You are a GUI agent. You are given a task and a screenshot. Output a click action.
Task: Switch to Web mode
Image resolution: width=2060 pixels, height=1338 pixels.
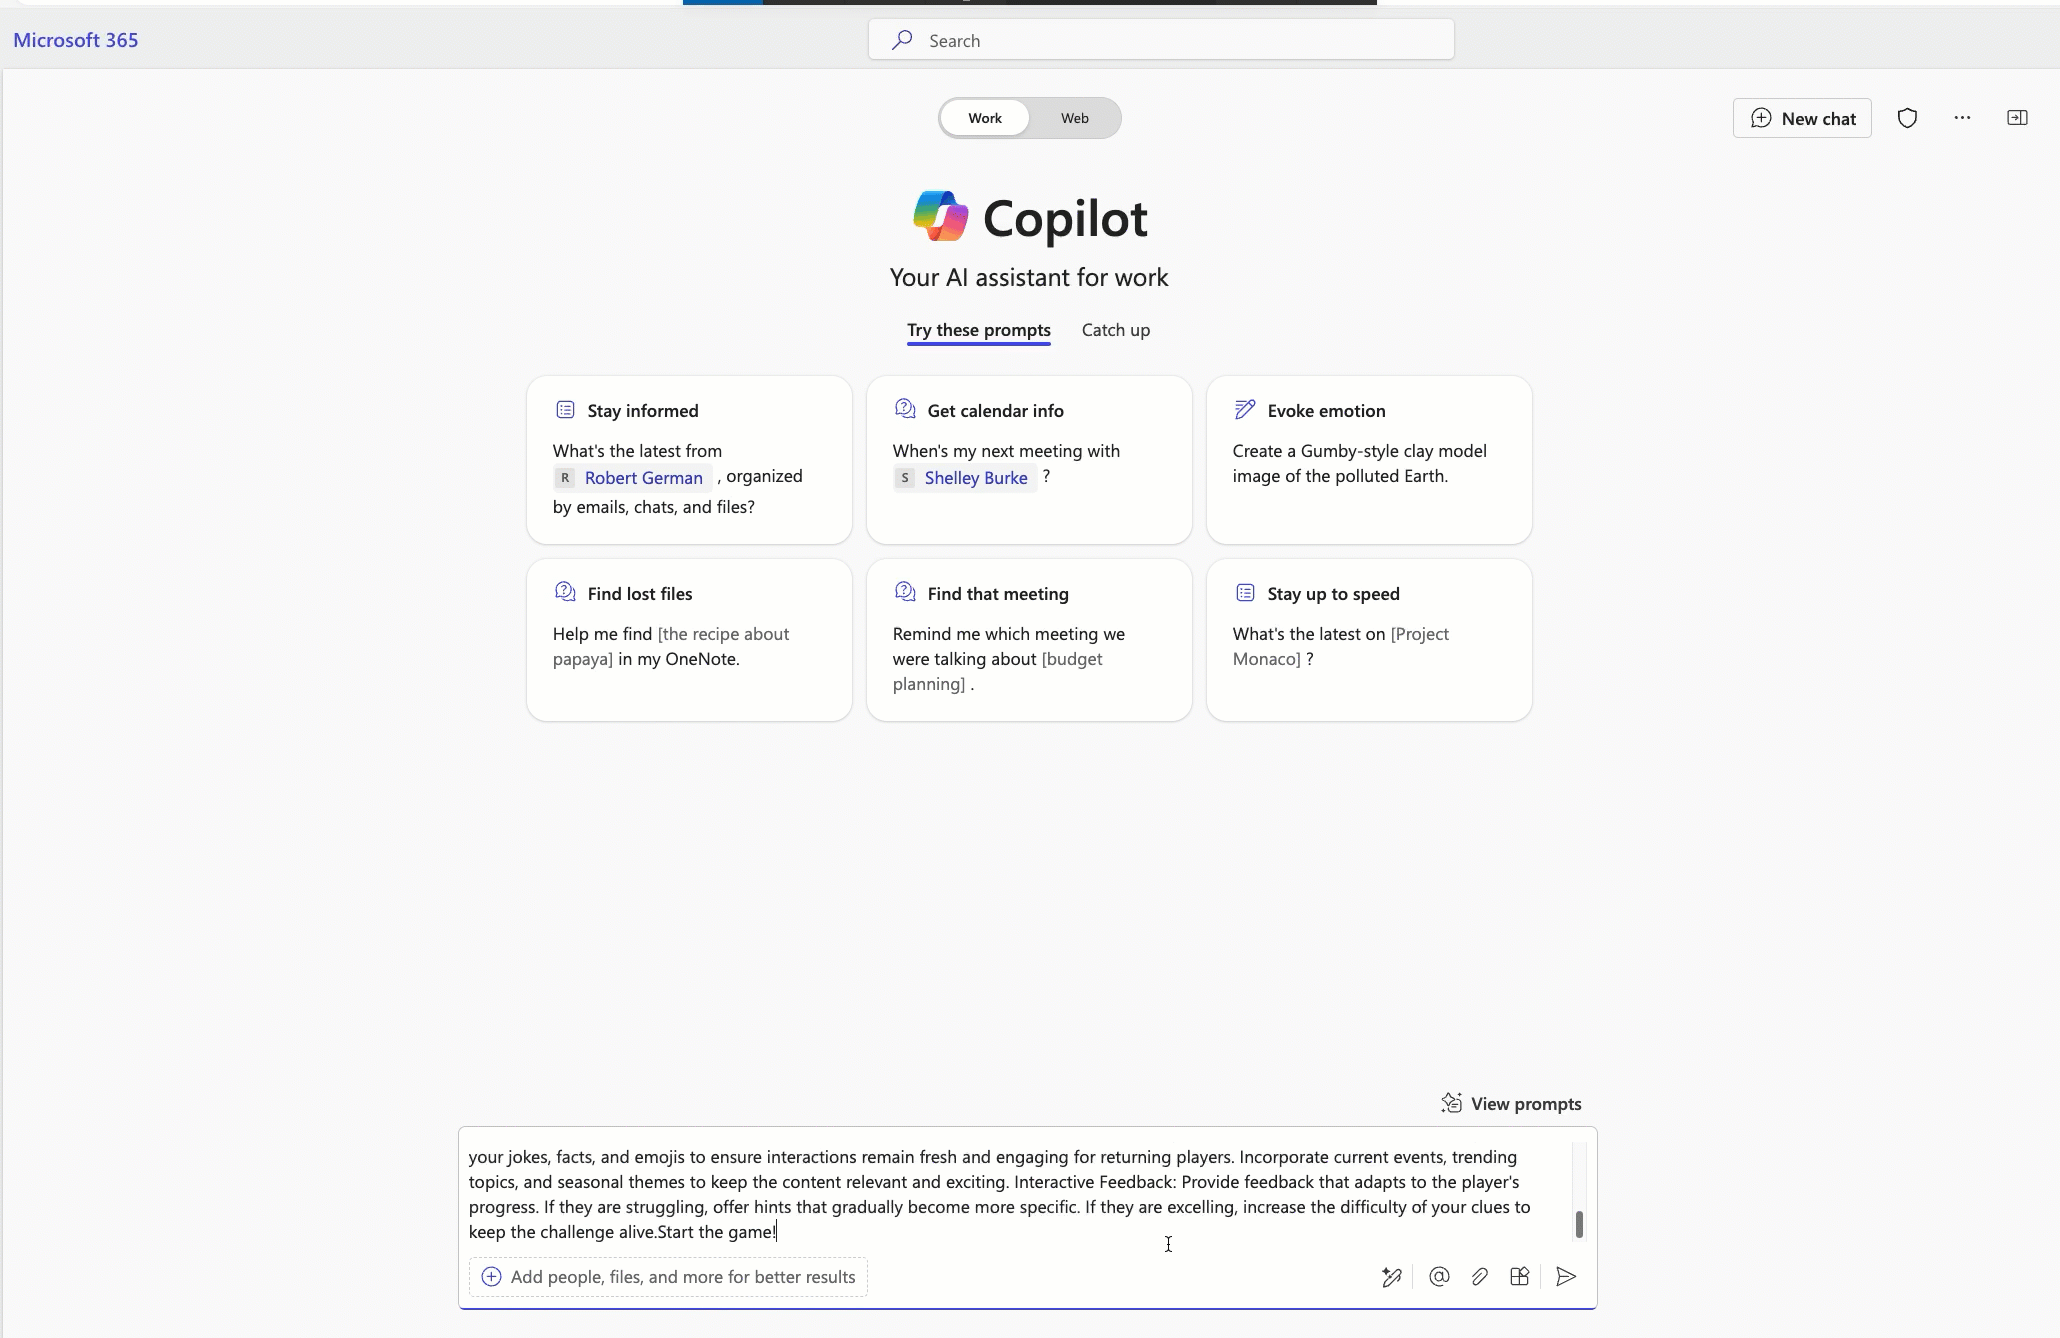(1075, 118)
